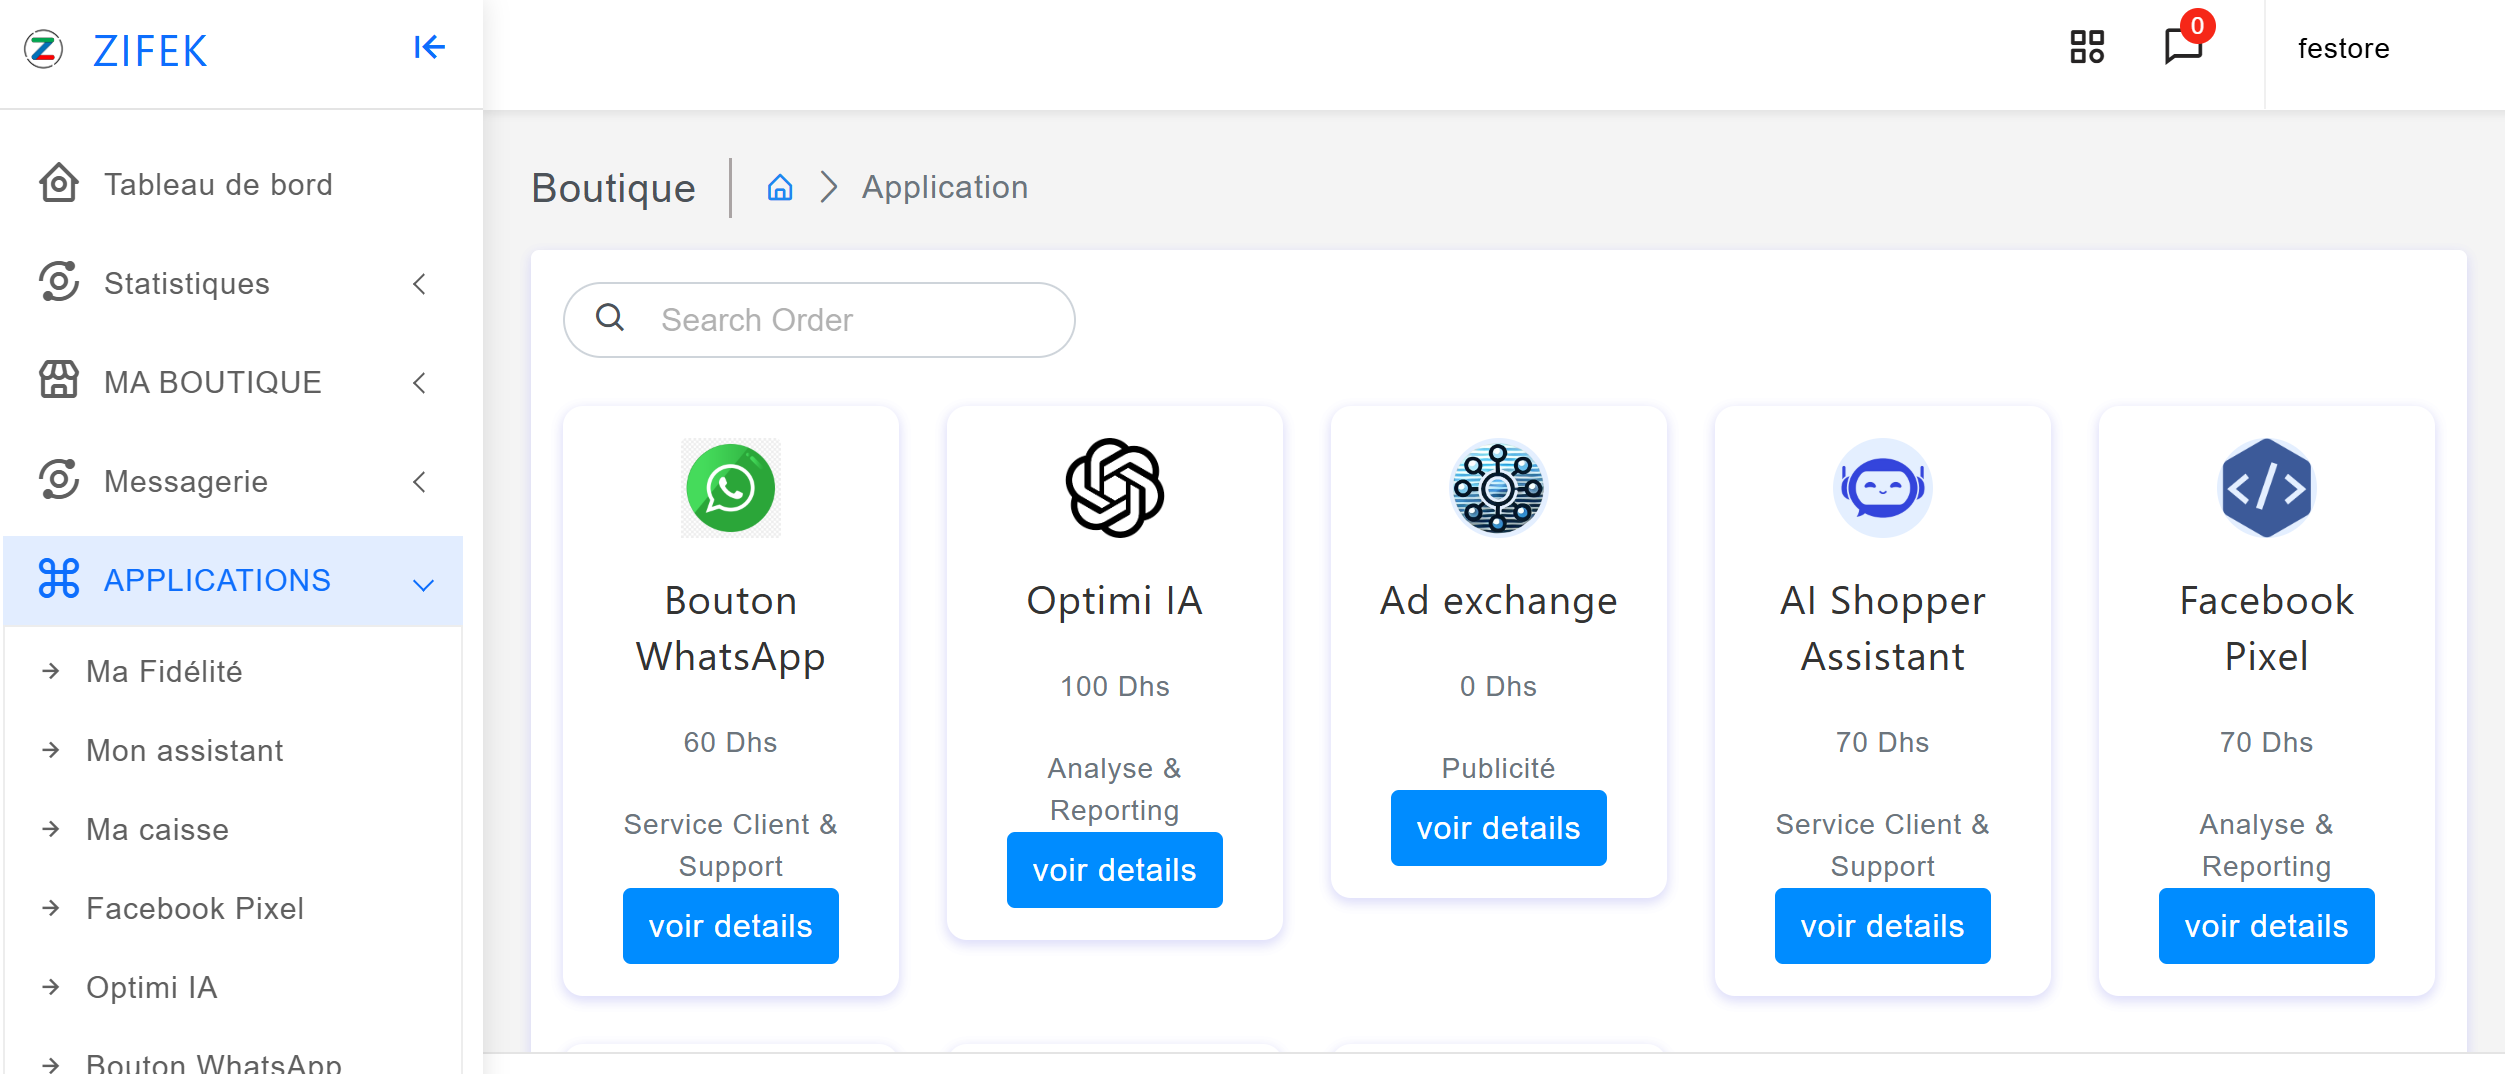Click the Optimi IA OpenAI logo
This screenshot has width=2505, height=1074.
pyautogui.click(x=1114, y=488)
